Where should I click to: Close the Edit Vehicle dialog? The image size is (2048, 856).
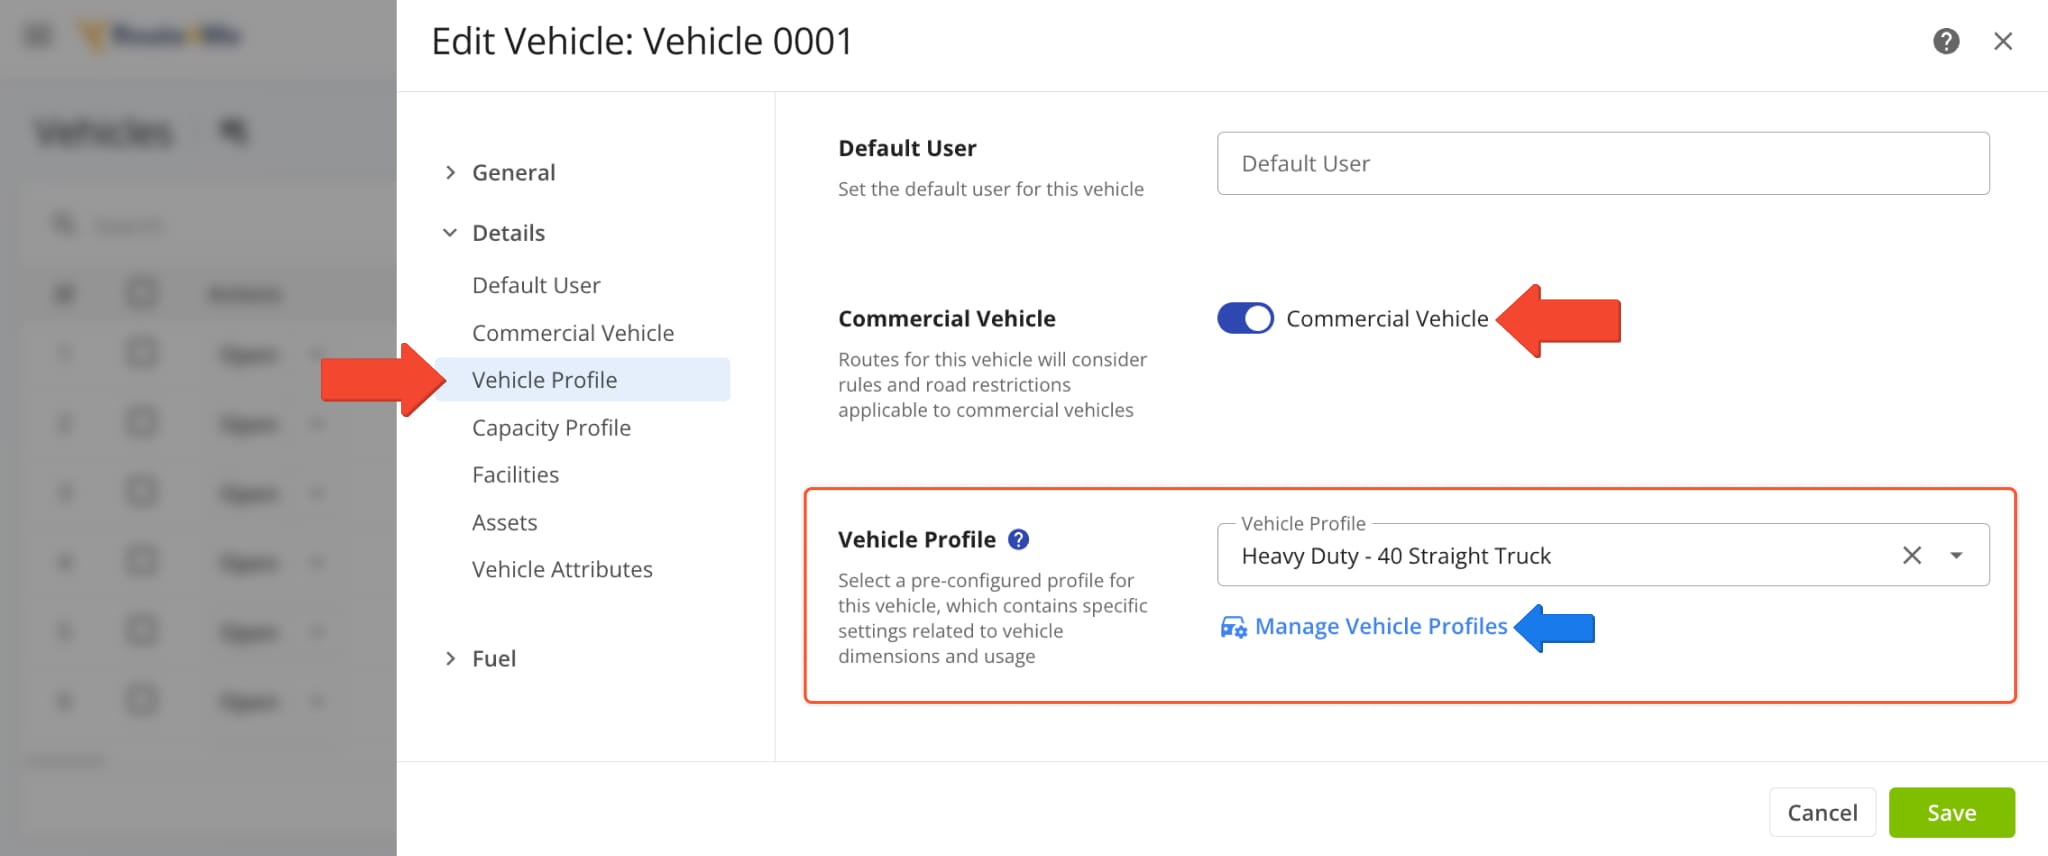(2003, 41)
